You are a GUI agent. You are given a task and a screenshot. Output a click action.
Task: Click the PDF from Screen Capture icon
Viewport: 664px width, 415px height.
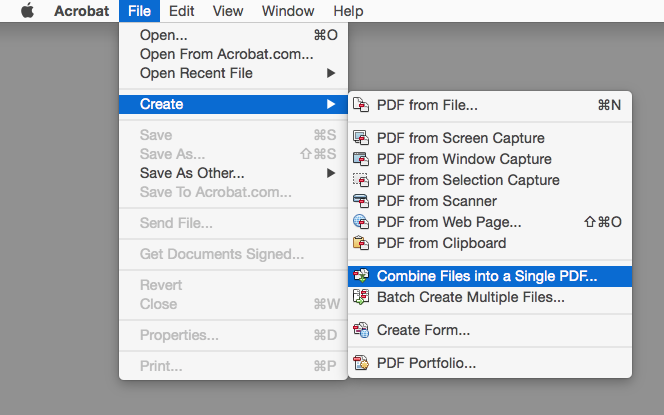tap(361, 138)
